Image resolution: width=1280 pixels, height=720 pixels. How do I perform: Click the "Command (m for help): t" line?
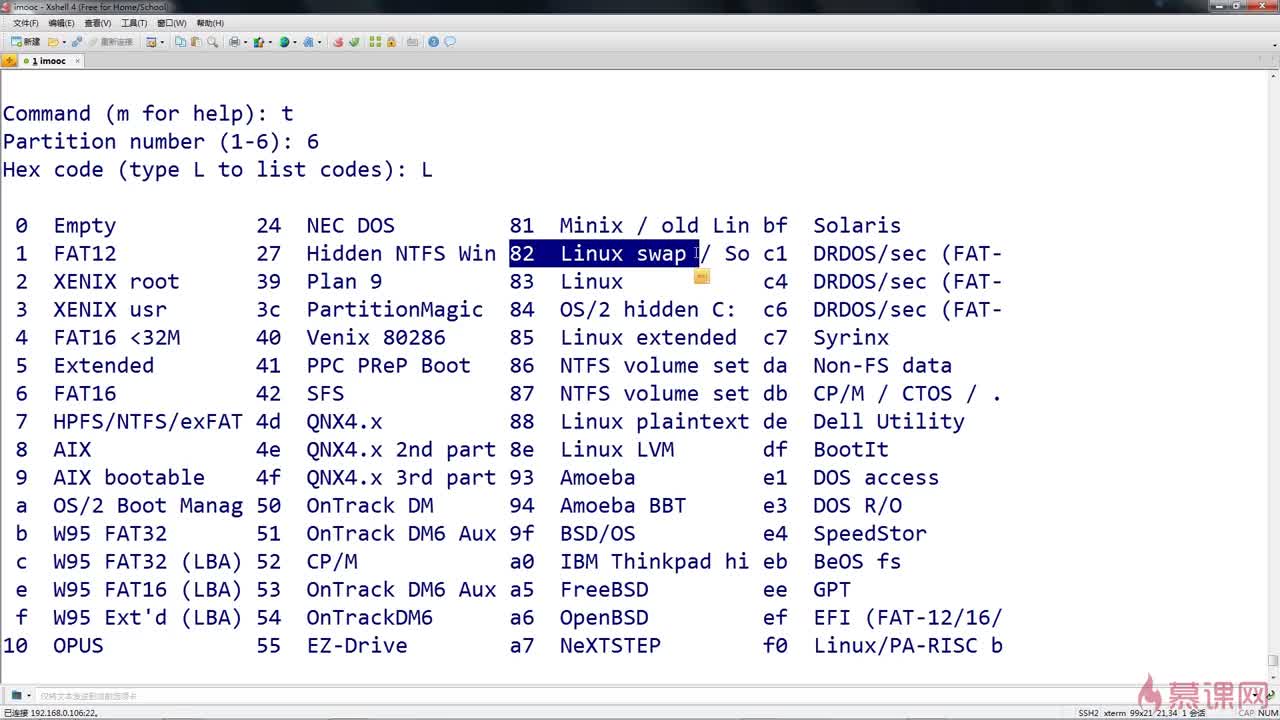[148, 114]
